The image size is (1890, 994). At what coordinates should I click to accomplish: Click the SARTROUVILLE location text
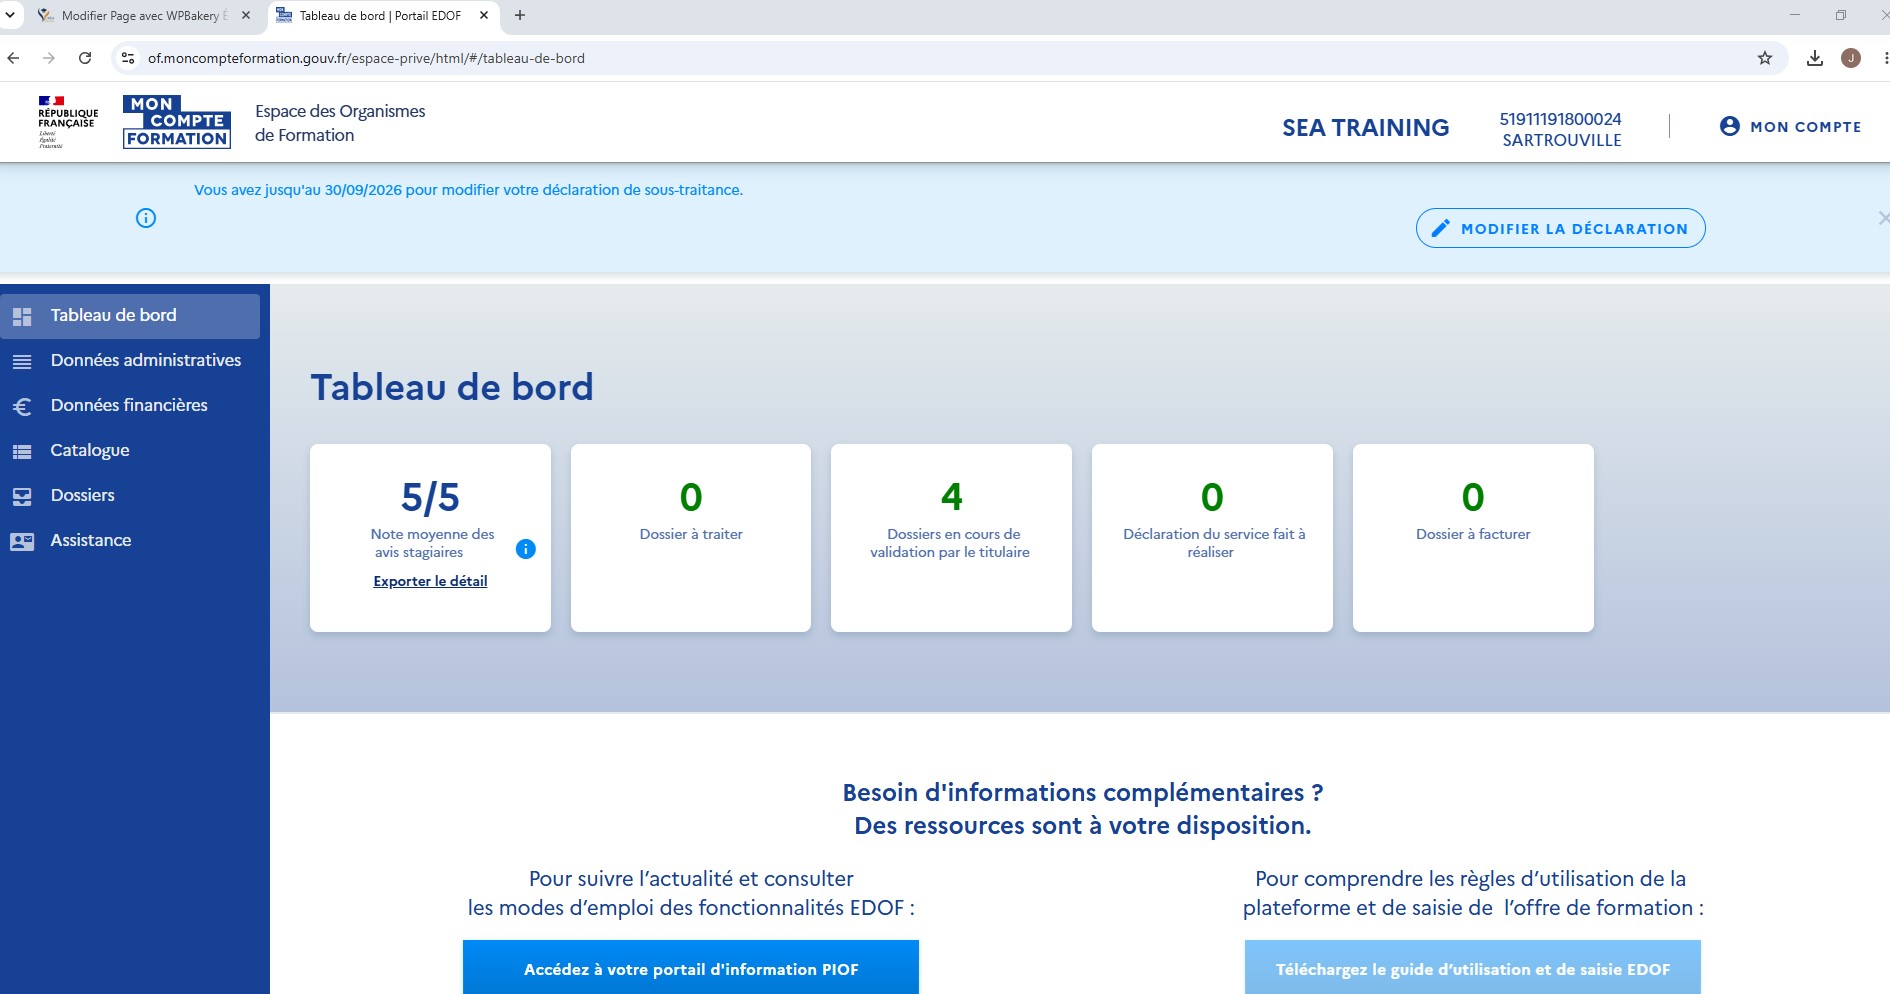click(1562, 140)
